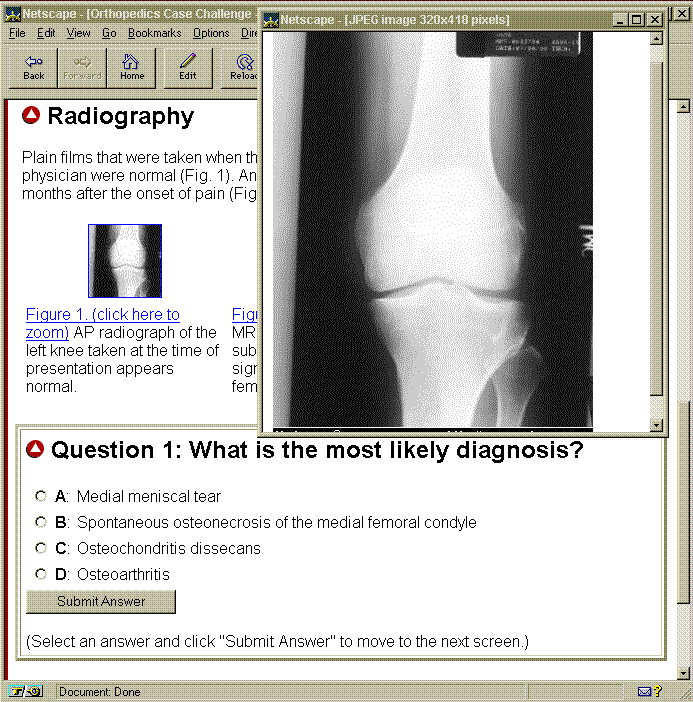
Task: Open the Go menu
Action: pyautogui.click(x=109, y=33)
